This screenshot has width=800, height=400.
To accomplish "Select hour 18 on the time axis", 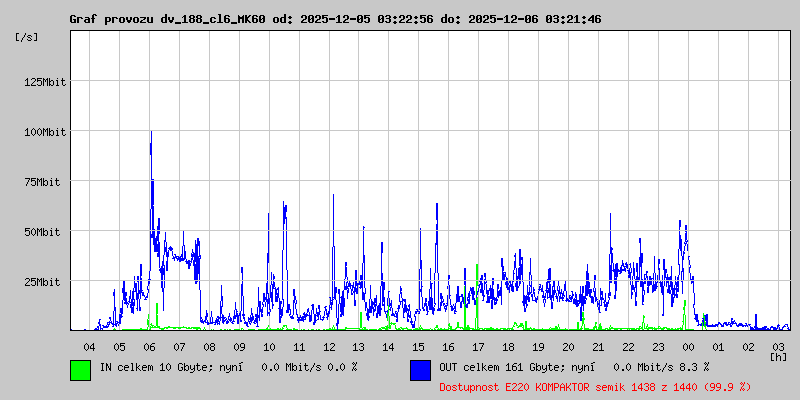I will point(508,346).
